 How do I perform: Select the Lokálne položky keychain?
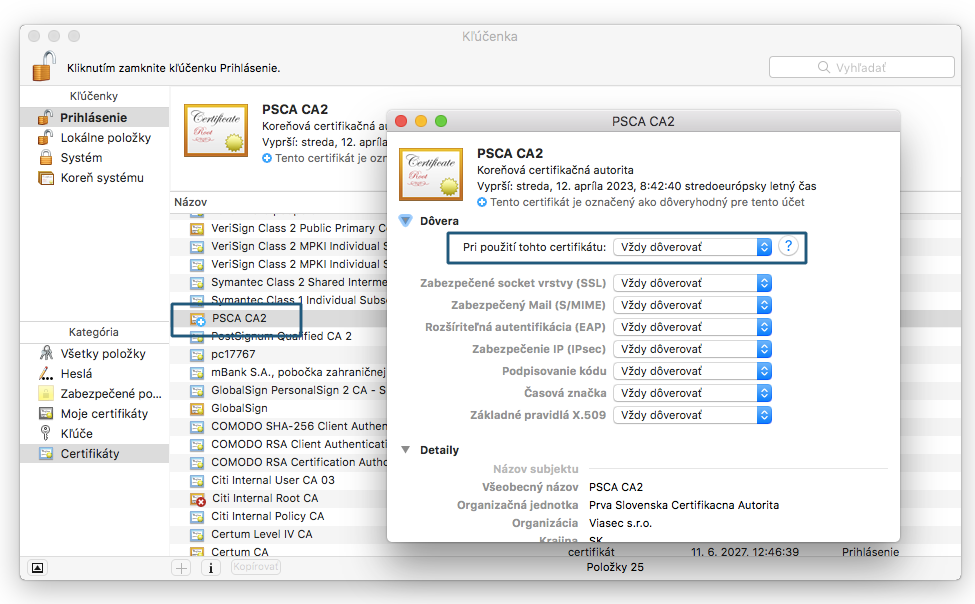click(95, 137)
